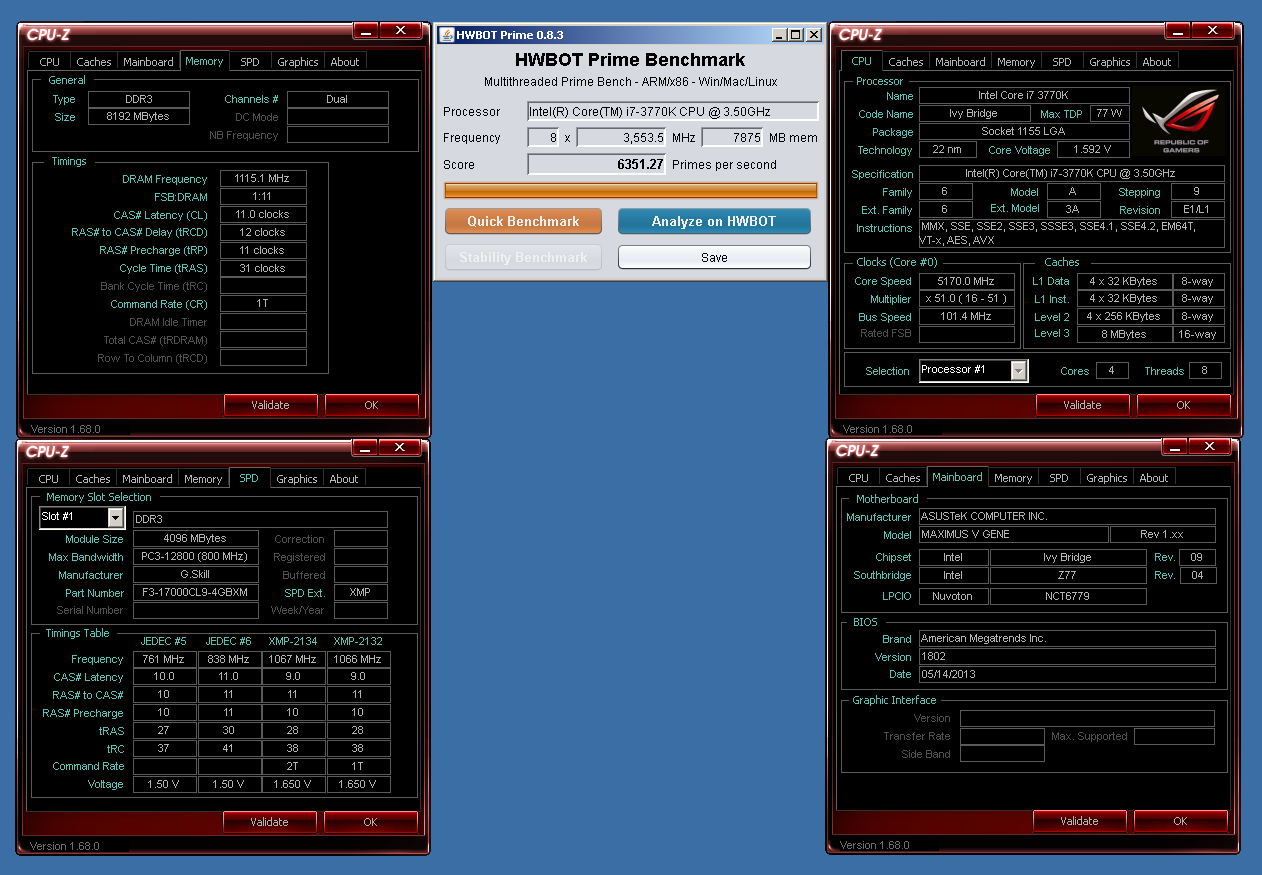The image size is (1262, 875).
Task: Click FSB:DRAM value 1:11
Action: 263,197
